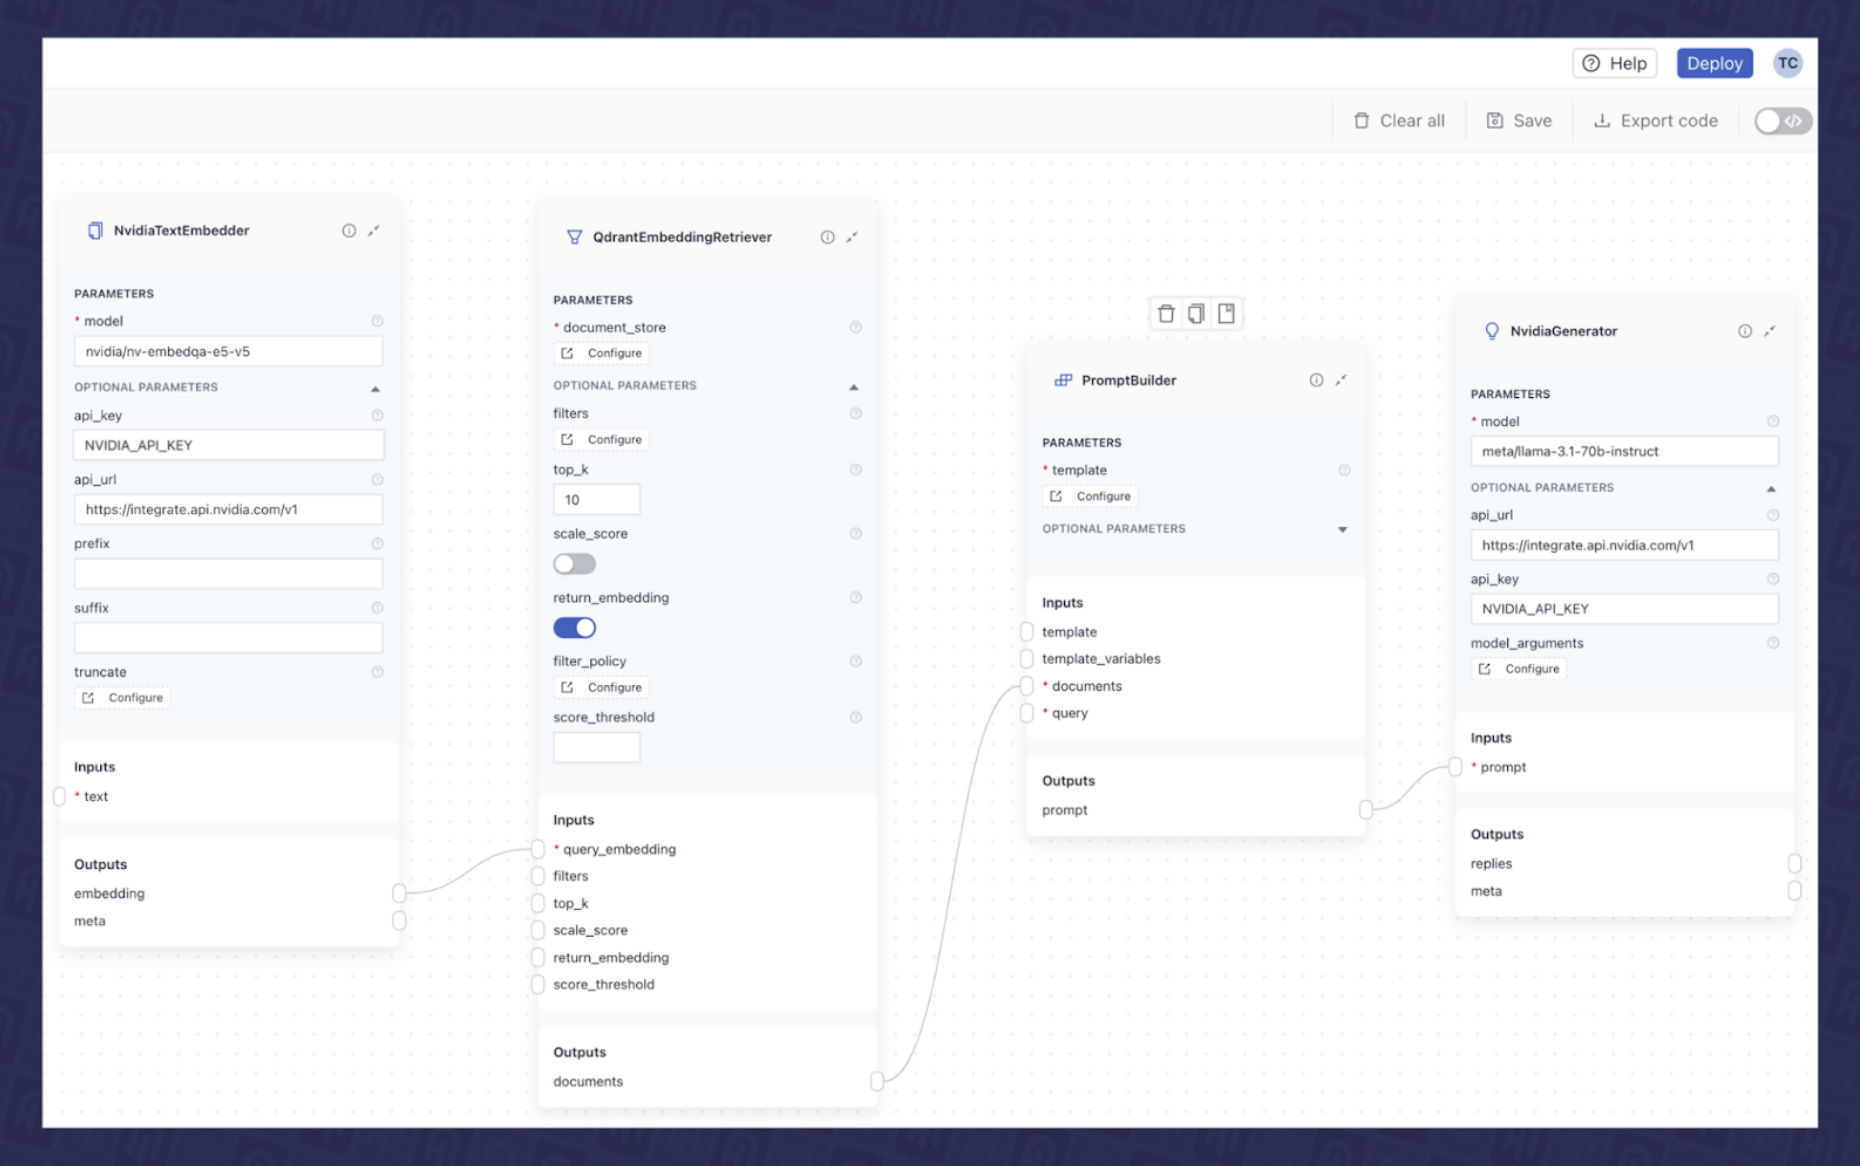1860x1166 pixels.
Task: Open the TC account avatar menu
Action: click(1789, 63)
